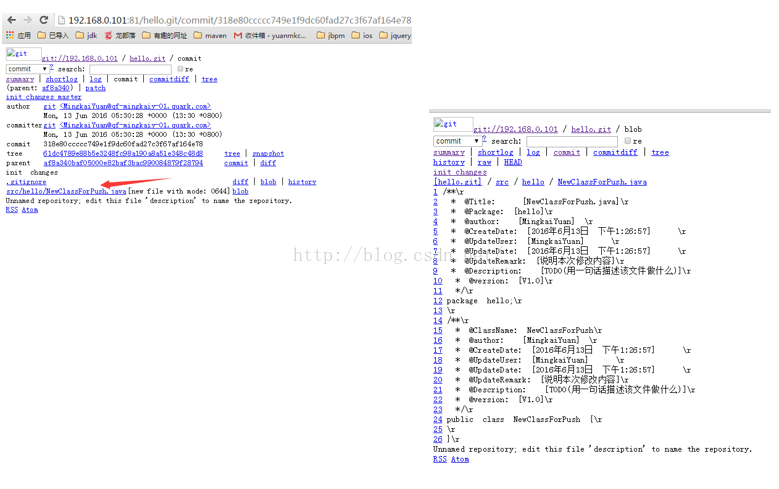Open 'commit' in the blob page nav bar
The image size is (779, 489).
tap(567, 152)
